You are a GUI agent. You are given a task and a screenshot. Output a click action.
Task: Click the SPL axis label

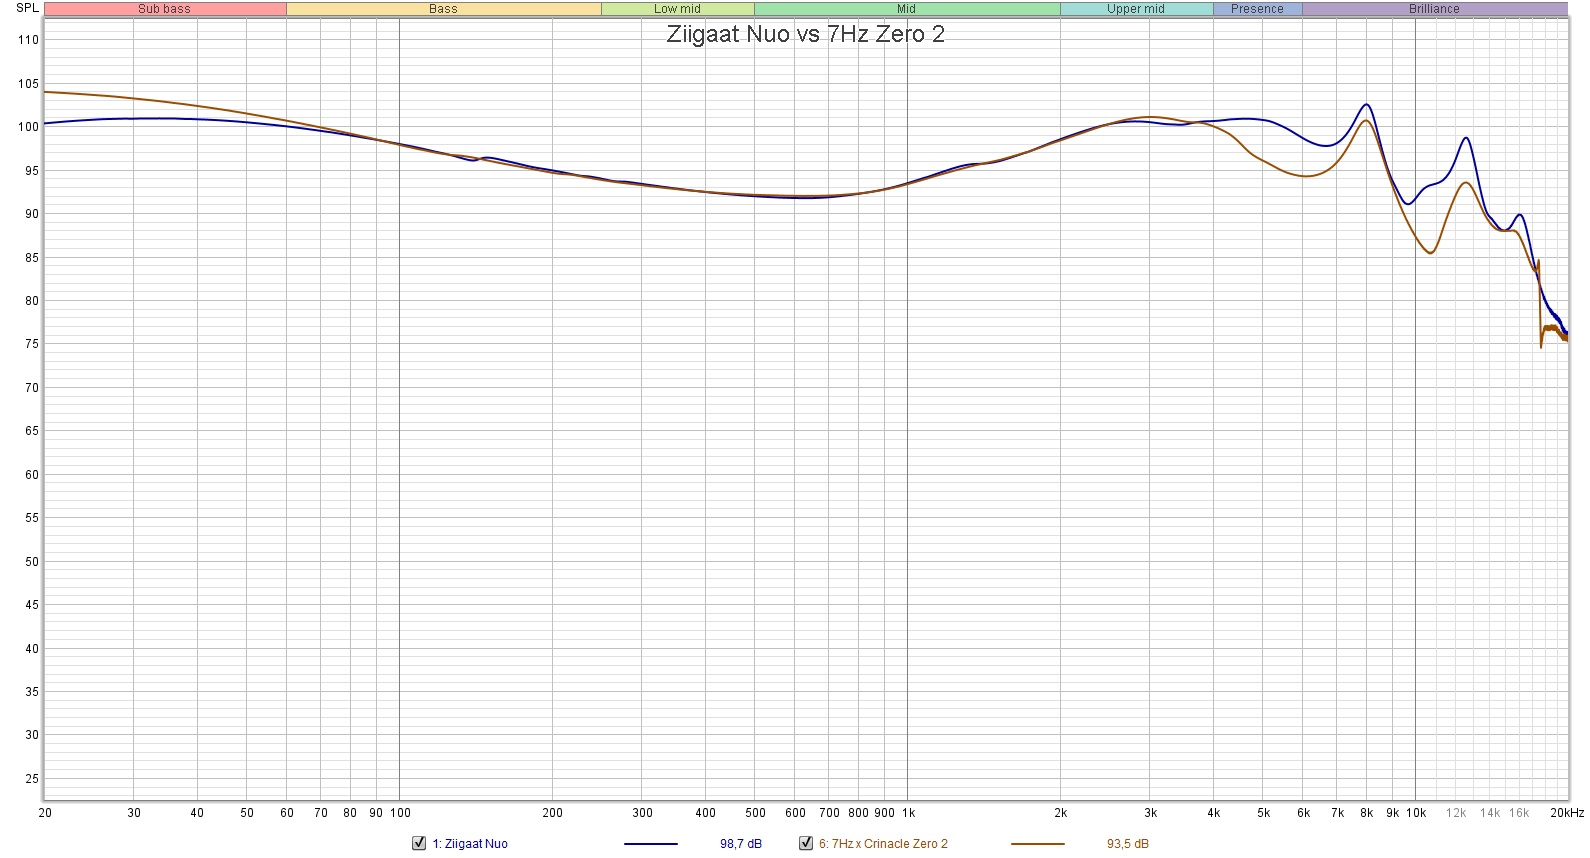coord(27,8)
